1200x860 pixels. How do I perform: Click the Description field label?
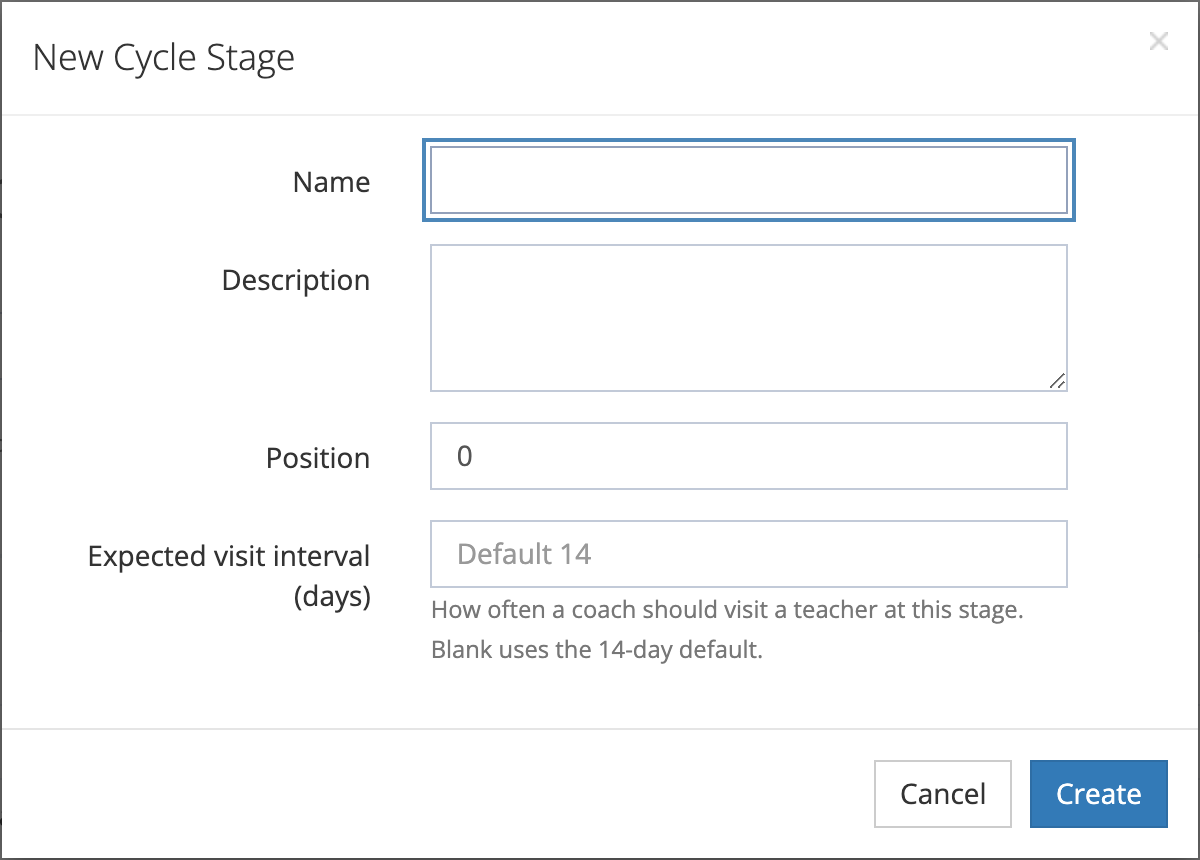pos(296,280)
